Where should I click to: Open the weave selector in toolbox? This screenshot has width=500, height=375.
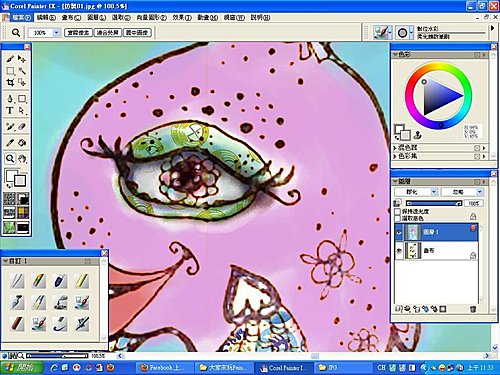[23, 213]
